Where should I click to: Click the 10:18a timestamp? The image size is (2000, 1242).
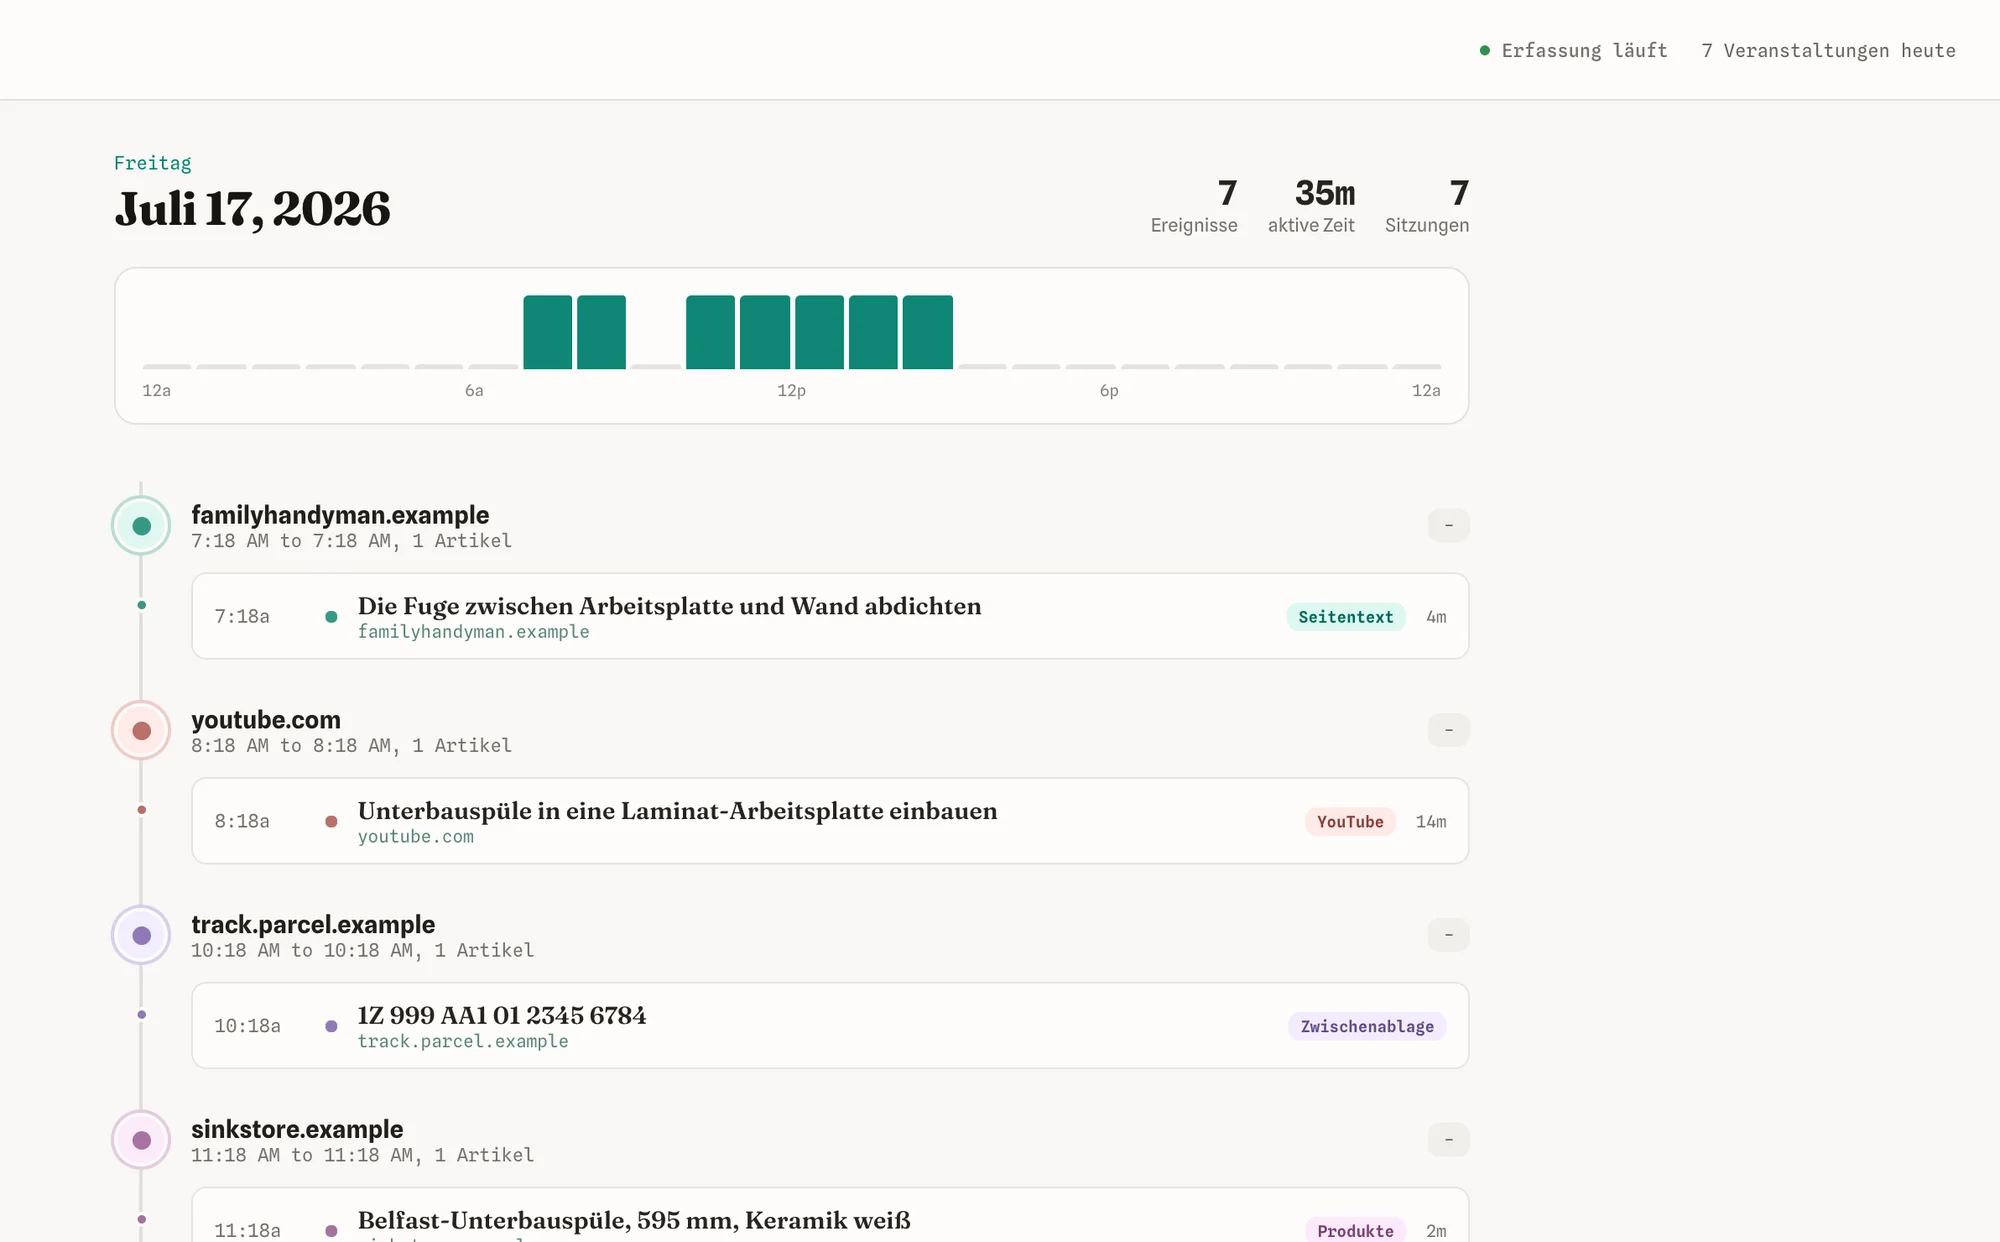pos(247,1026)
